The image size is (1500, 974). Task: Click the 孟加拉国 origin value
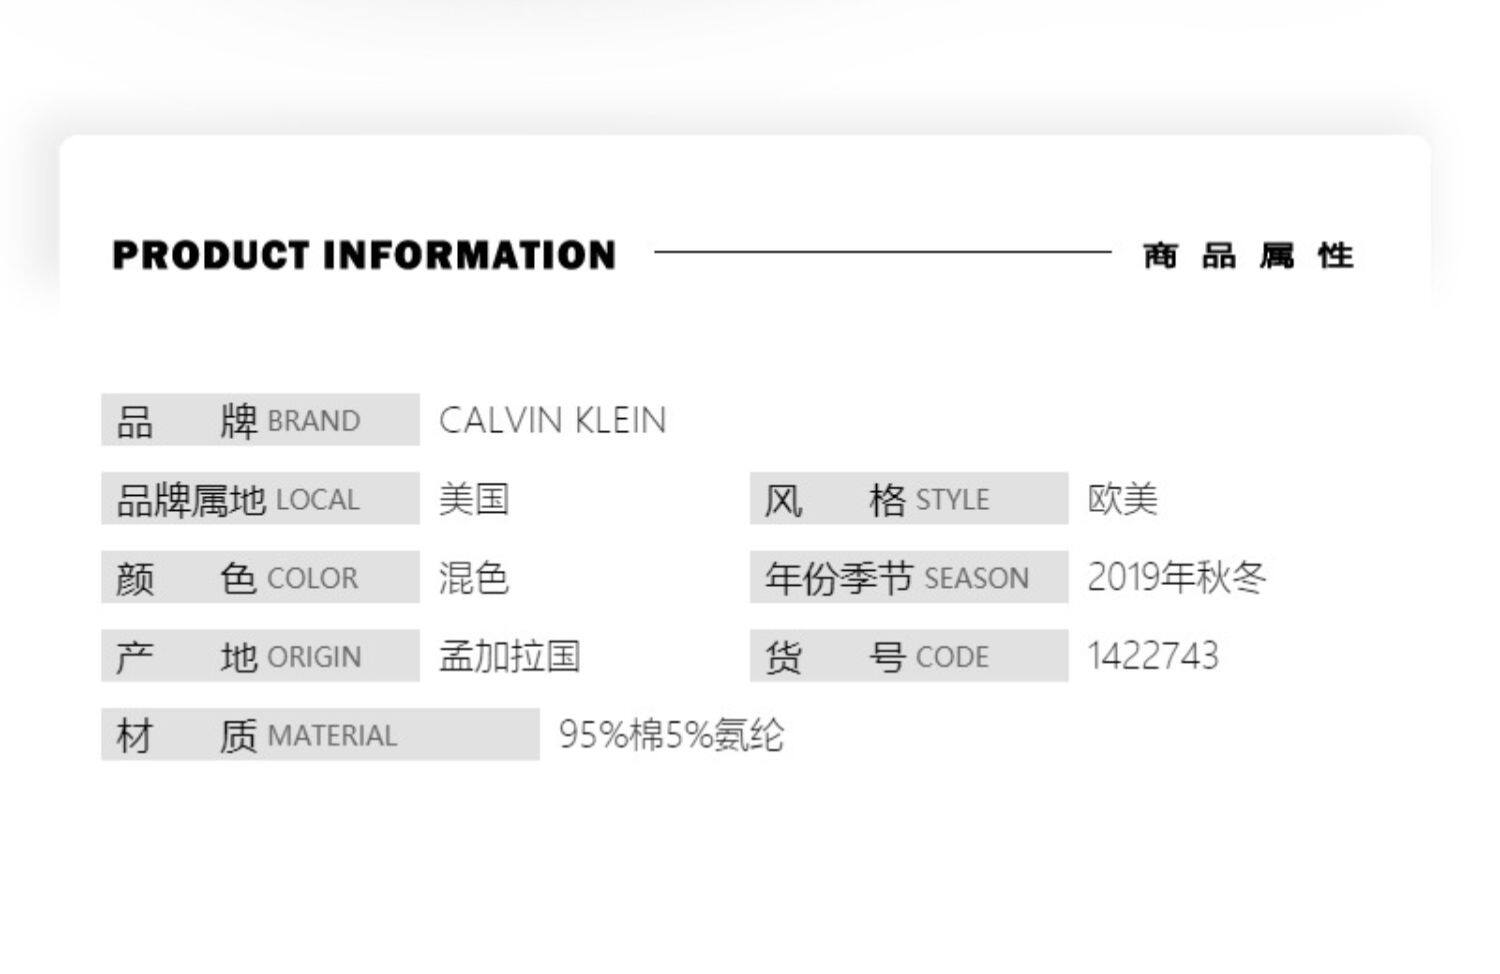point(509,657)
